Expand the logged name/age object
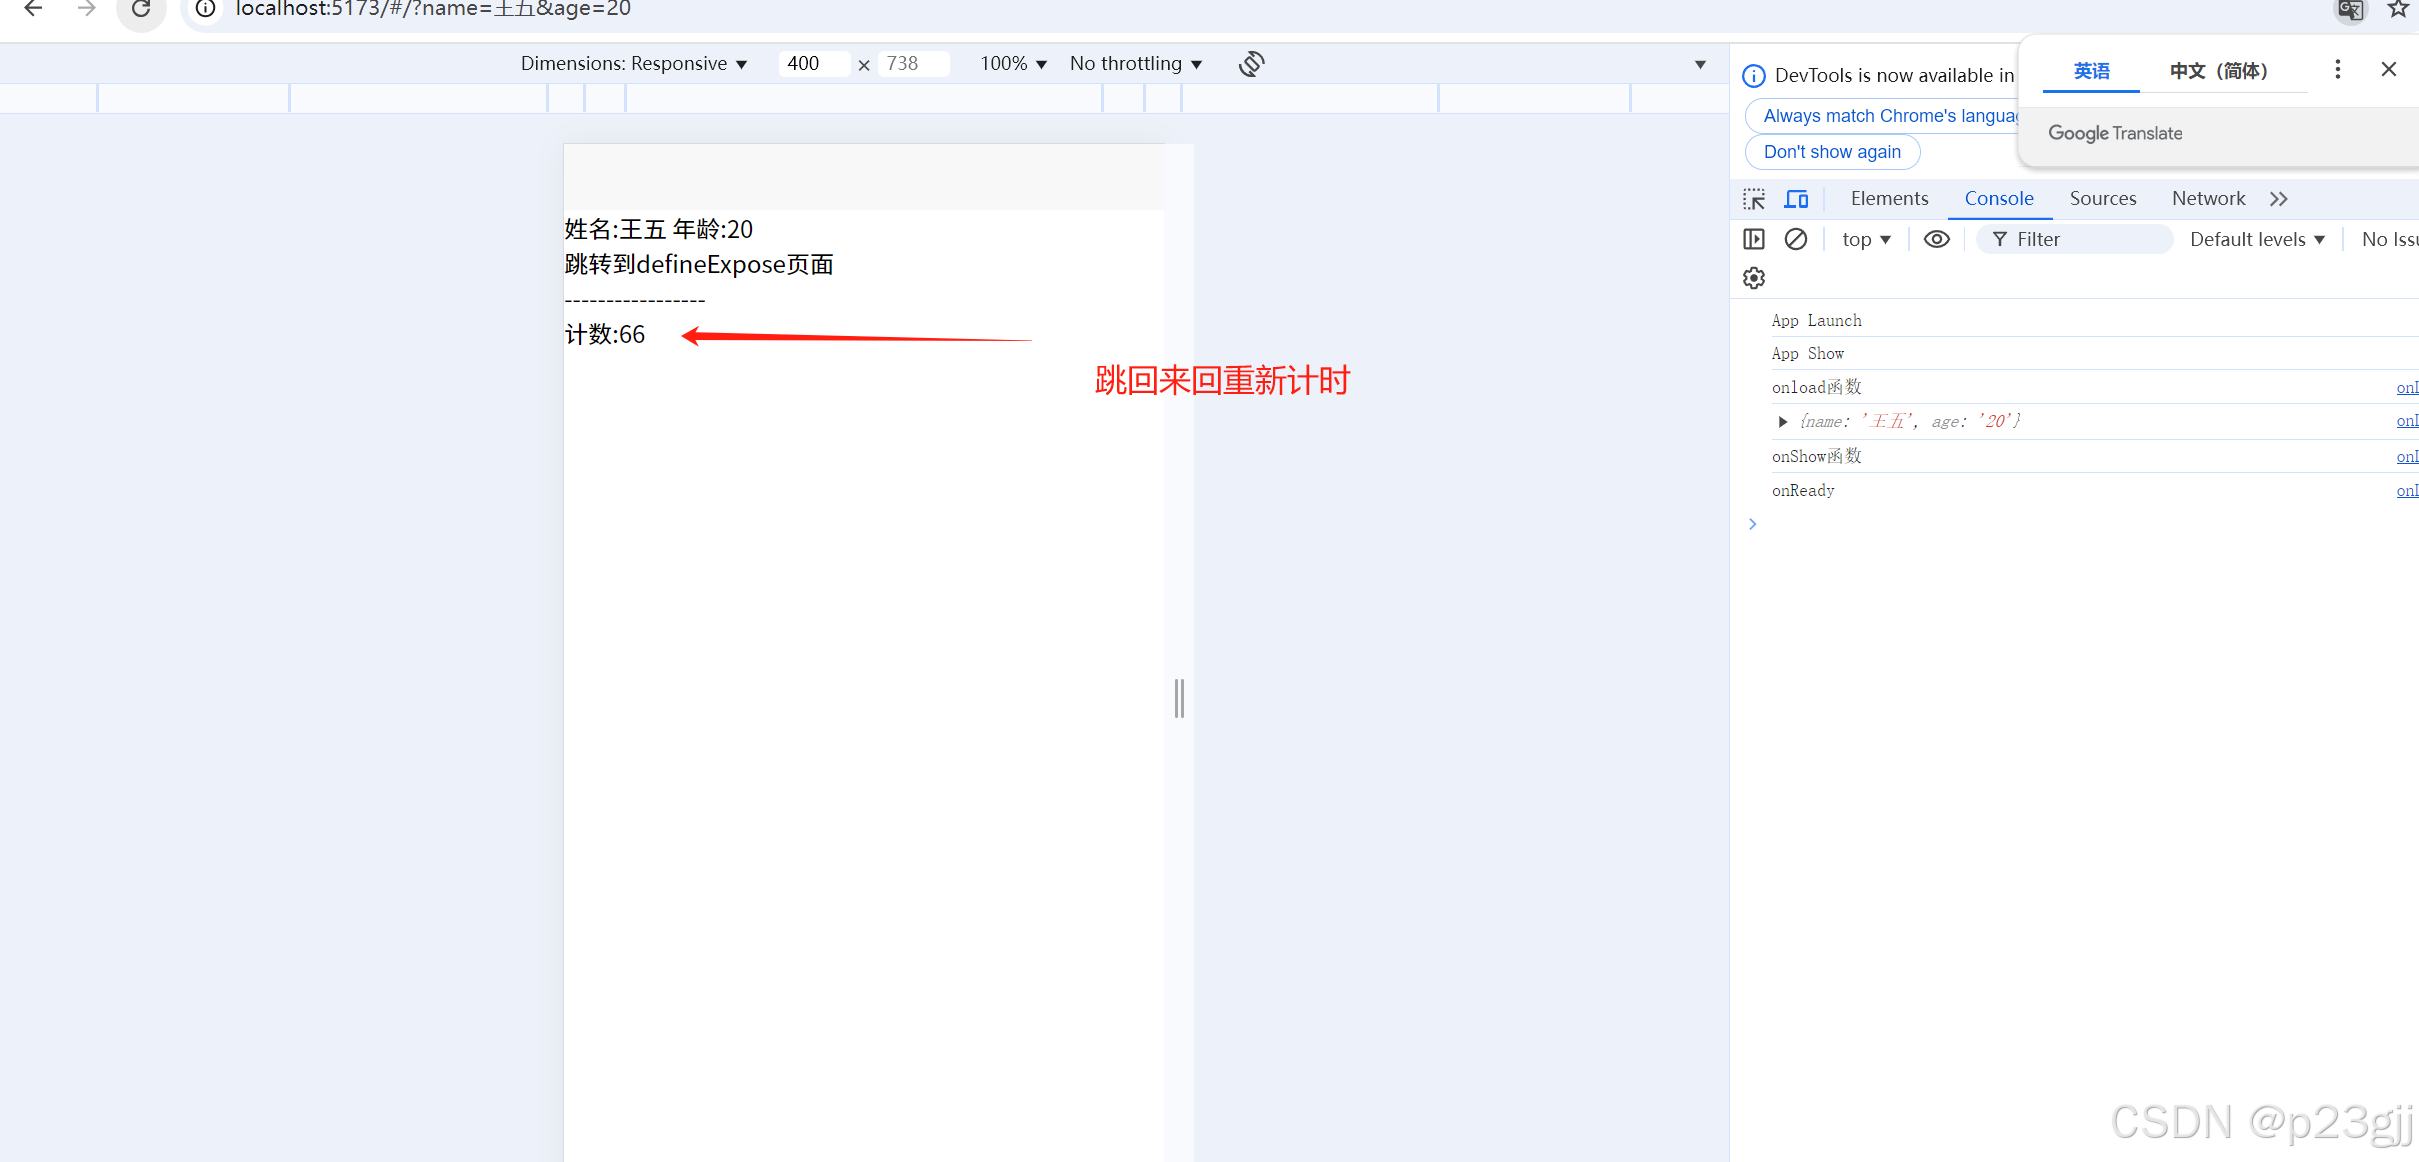Viewport: 2419px width, 1162px height. 1782,422
